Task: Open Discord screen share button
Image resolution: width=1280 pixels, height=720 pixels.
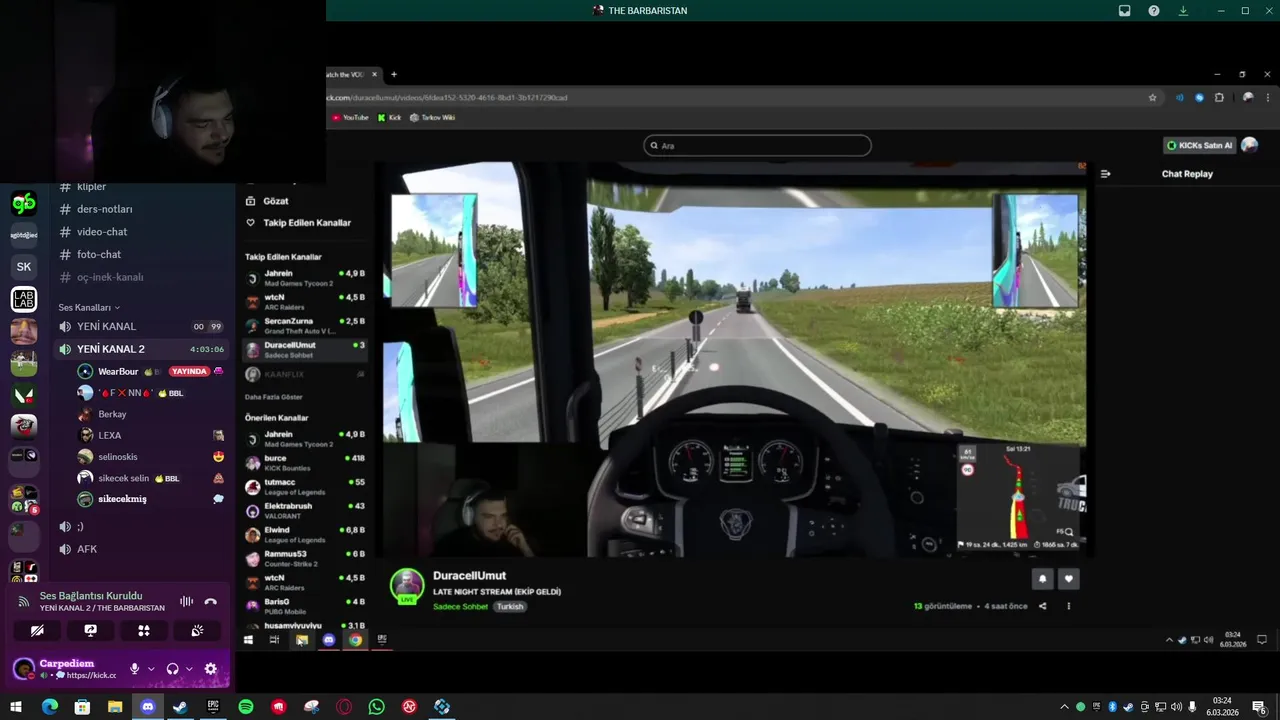Action: point(90,630)
